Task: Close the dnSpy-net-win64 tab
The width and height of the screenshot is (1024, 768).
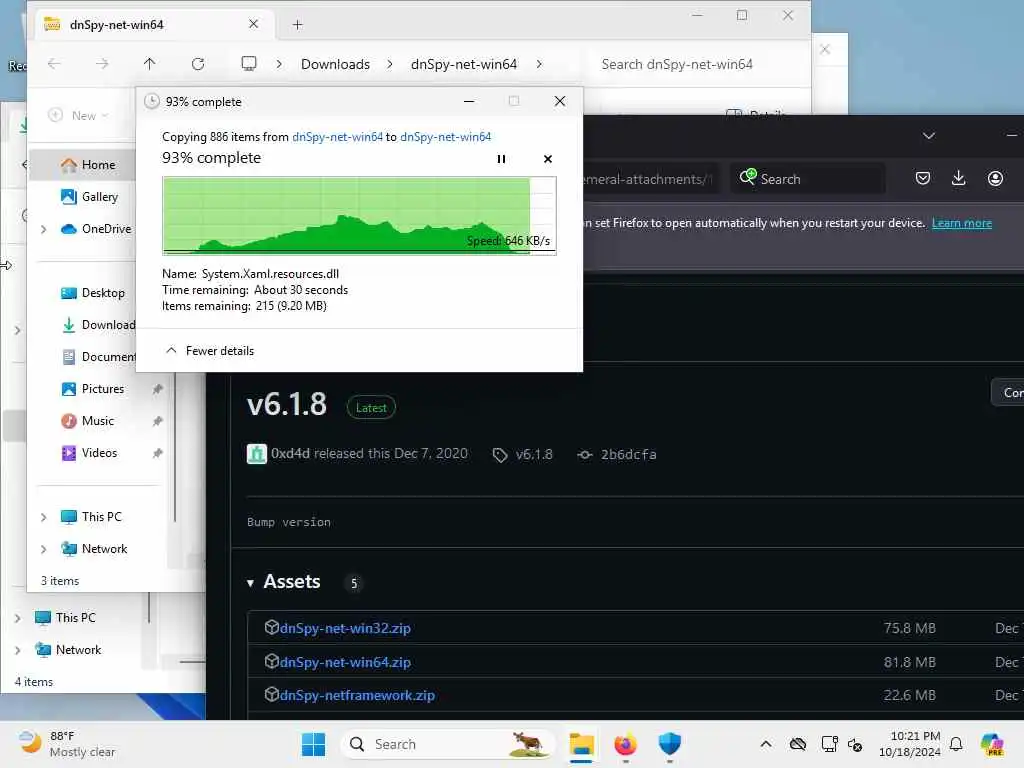Action: click(253, 24)
